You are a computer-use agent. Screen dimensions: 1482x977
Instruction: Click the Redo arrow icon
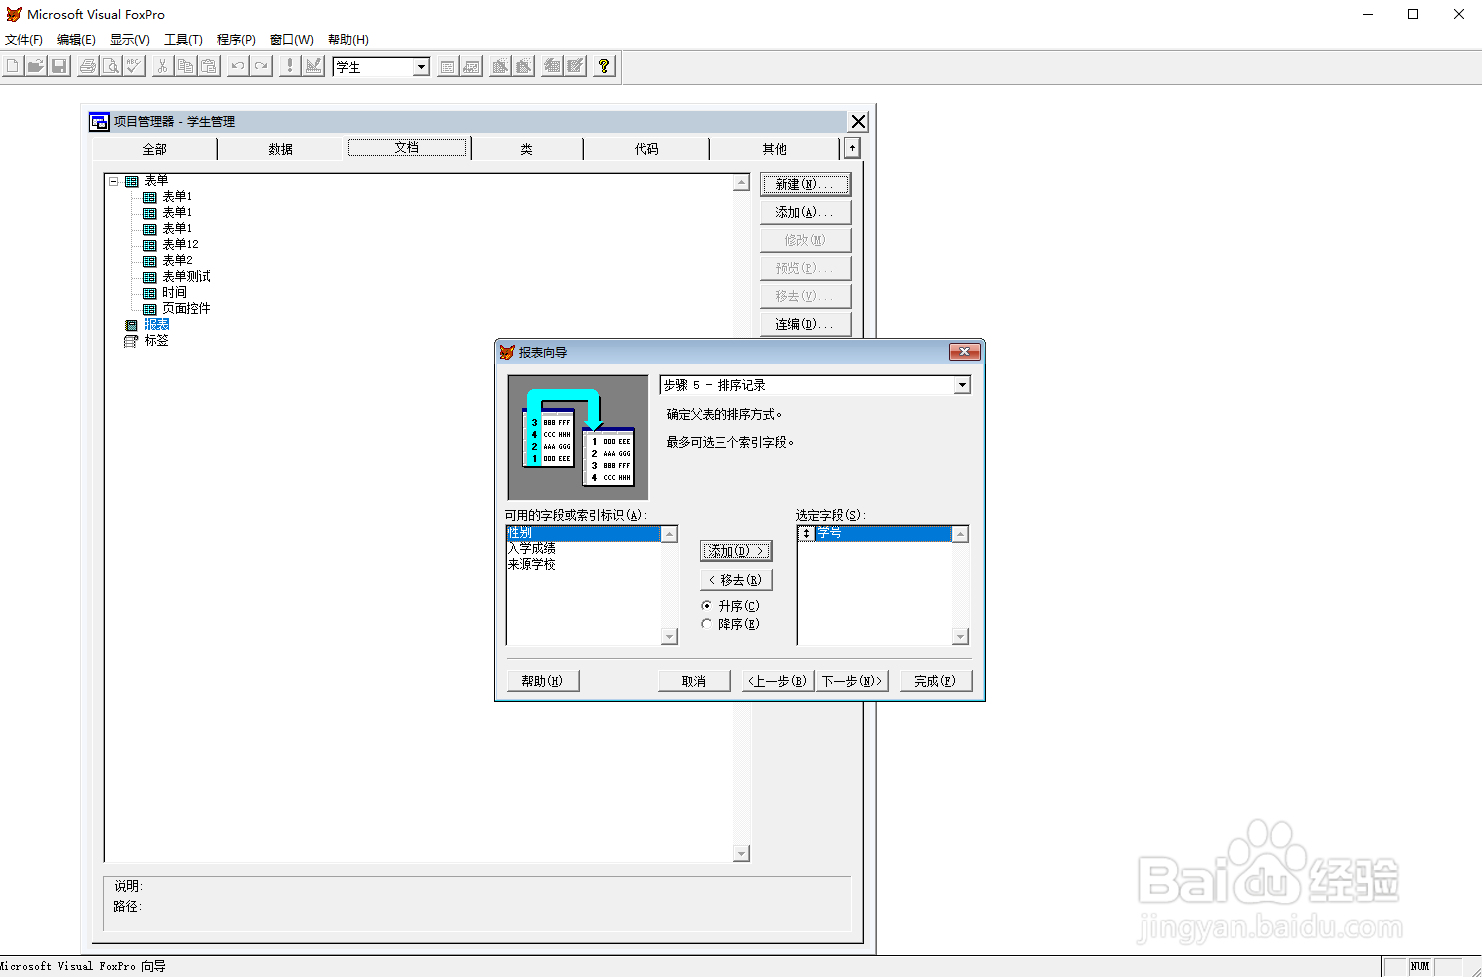[x=261, y=66]
